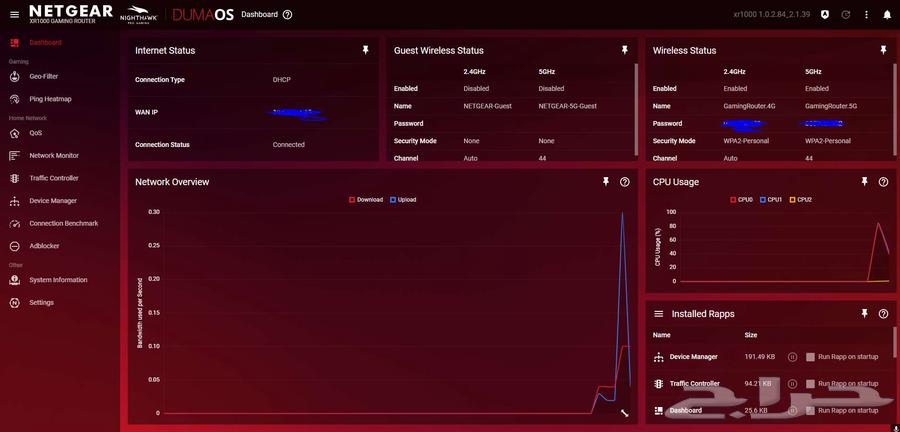Open Installed Rapps list menu icon
Screen dimensions: 900x432
pos(659,314)
